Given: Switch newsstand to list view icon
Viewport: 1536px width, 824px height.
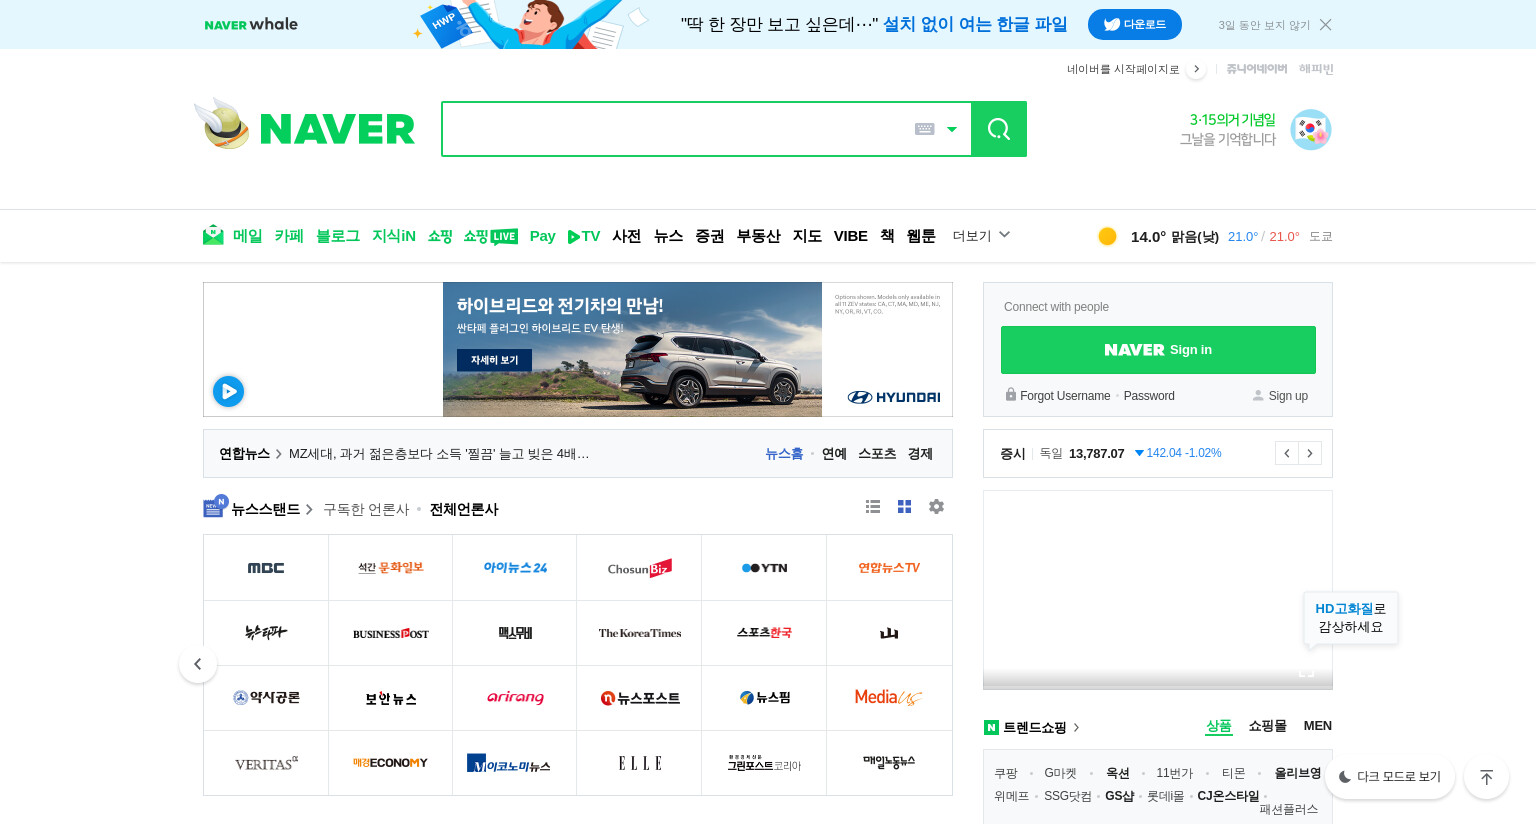Looking at the screenshot, I should pos(873,507).
